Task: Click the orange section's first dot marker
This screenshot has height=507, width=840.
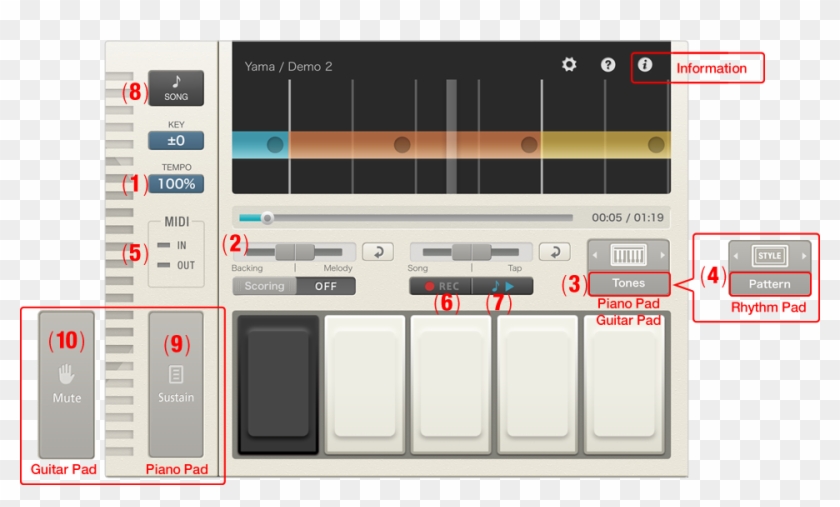Action: (x=402, y=145)
